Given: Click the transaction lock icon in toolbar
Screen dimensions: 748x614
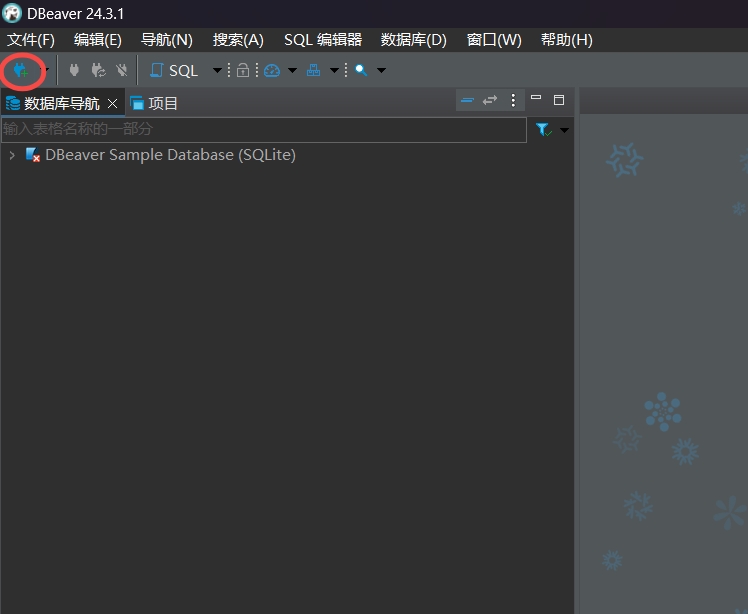Looking at the screenshot, I should click(243, 70).
